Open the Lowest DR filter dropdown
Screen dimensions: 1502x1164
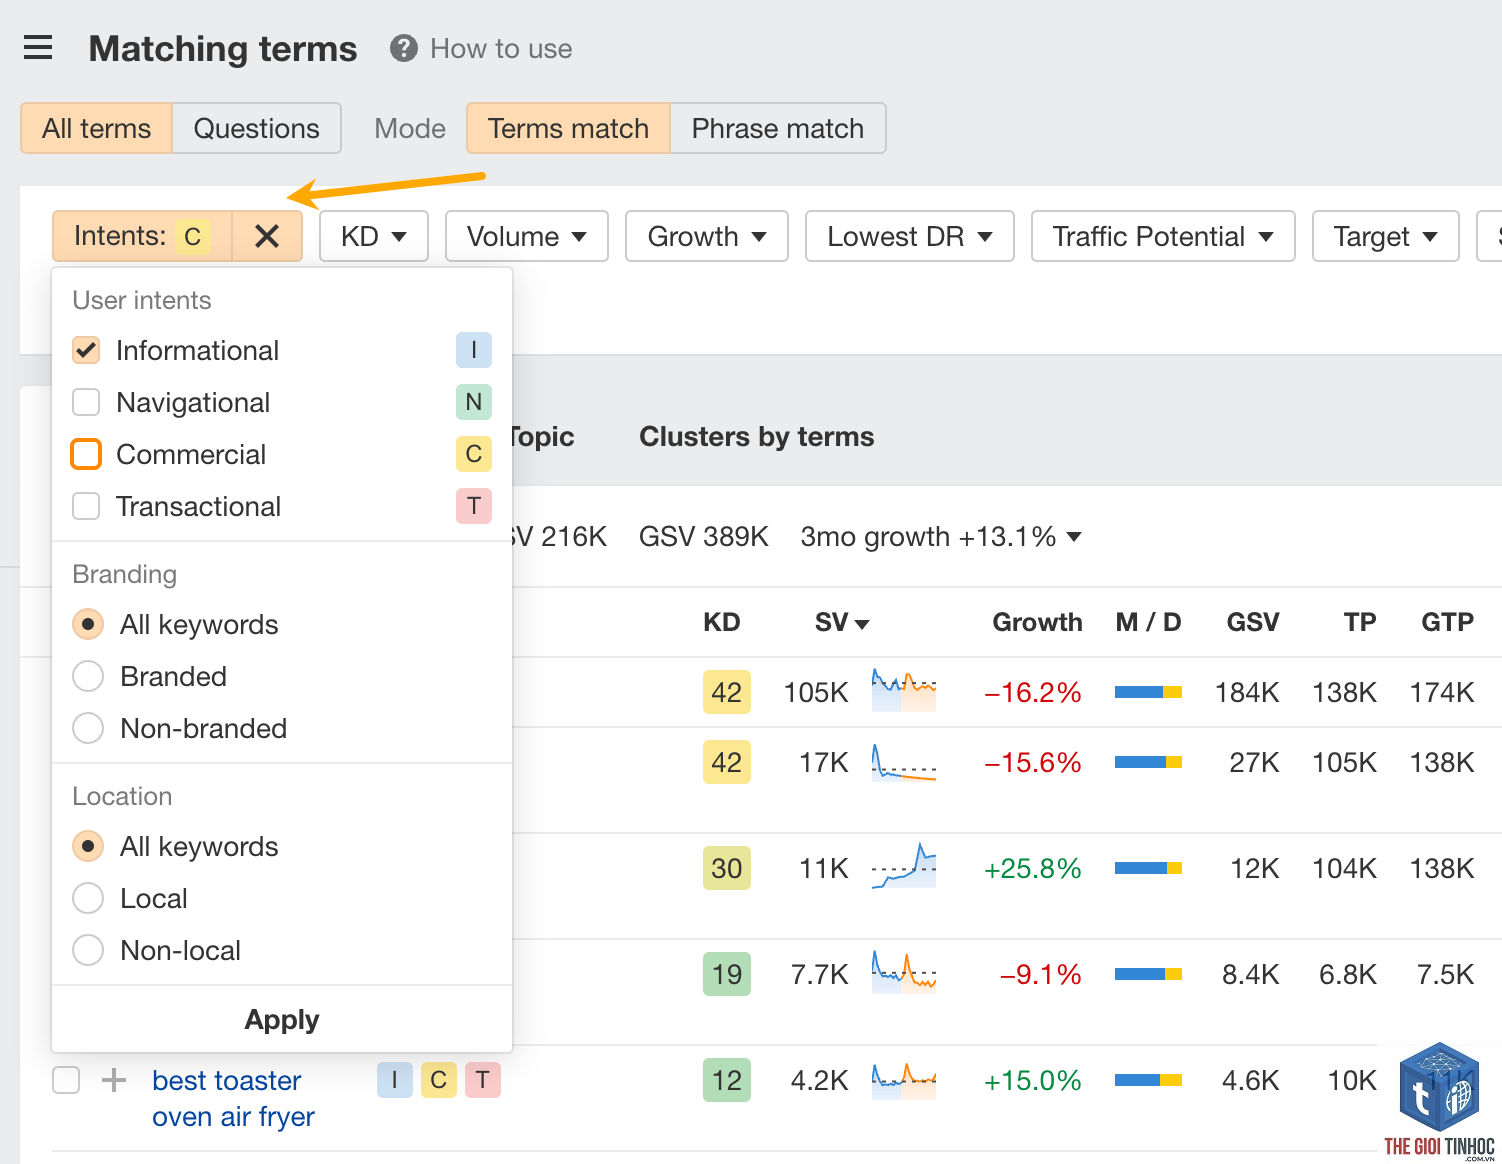click(x=910, y=236)
